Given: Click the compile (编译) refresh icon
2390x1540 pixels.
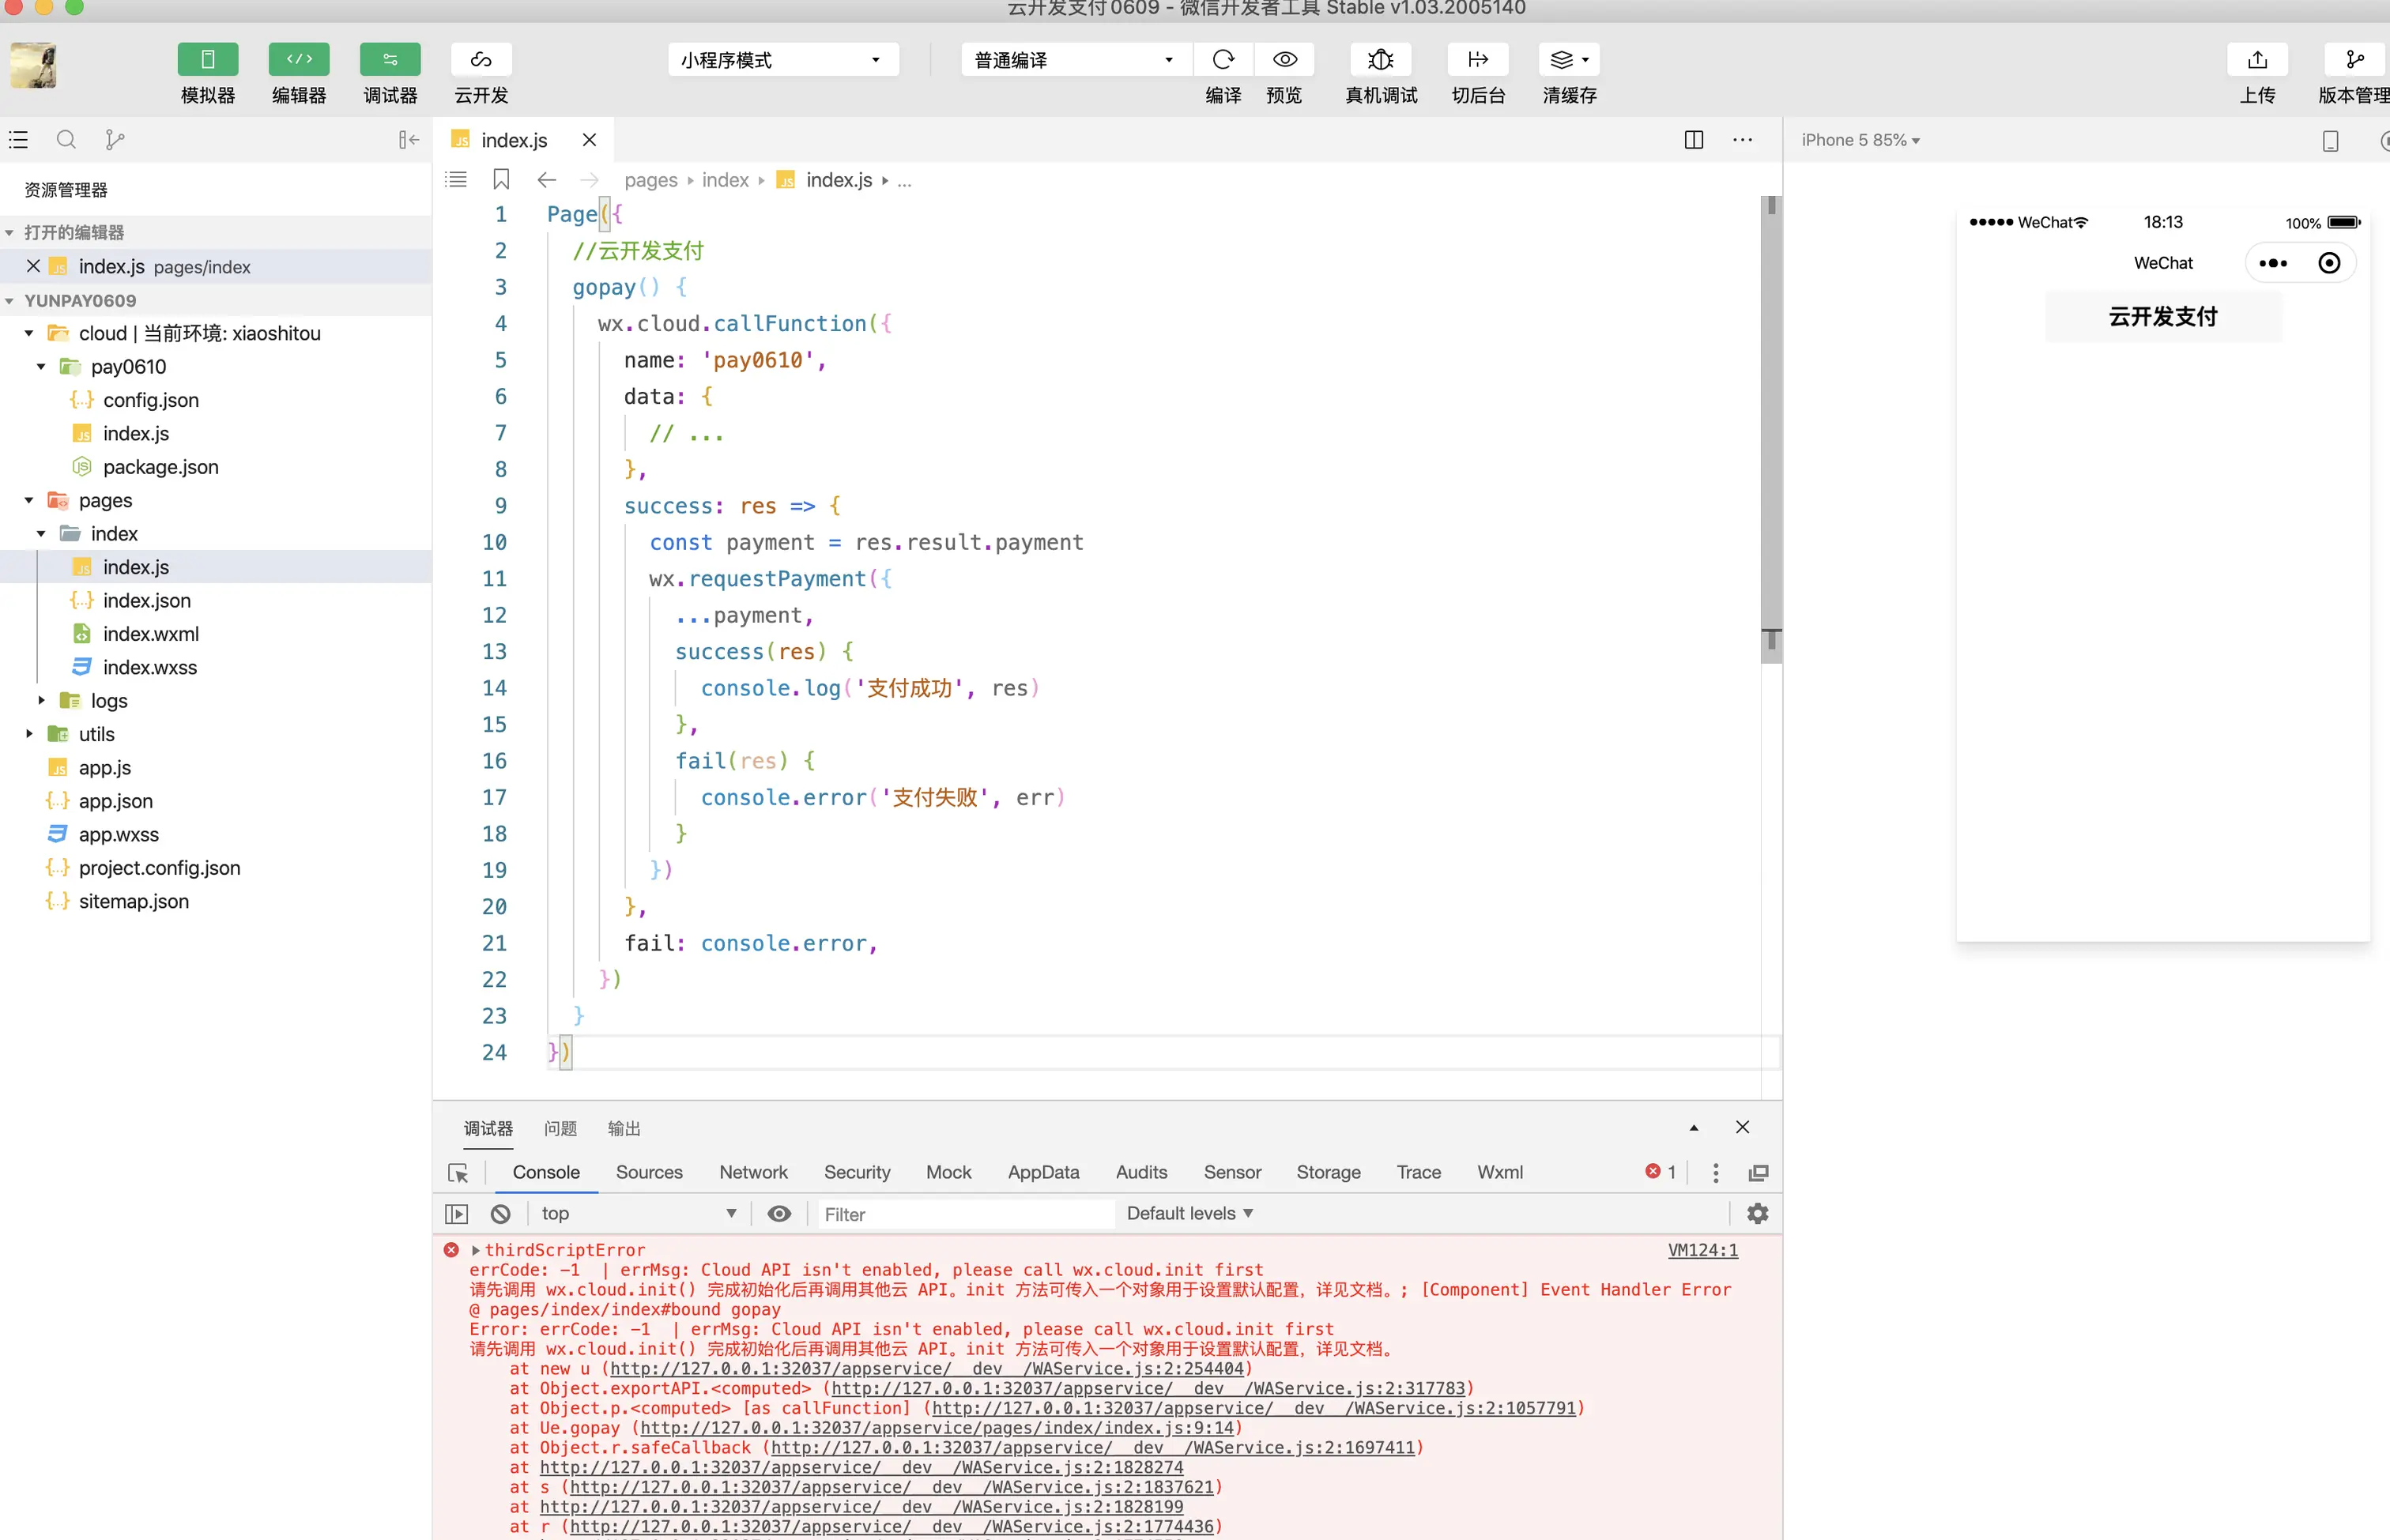Looking at the screenshot, I should (x=1223, y=60).
